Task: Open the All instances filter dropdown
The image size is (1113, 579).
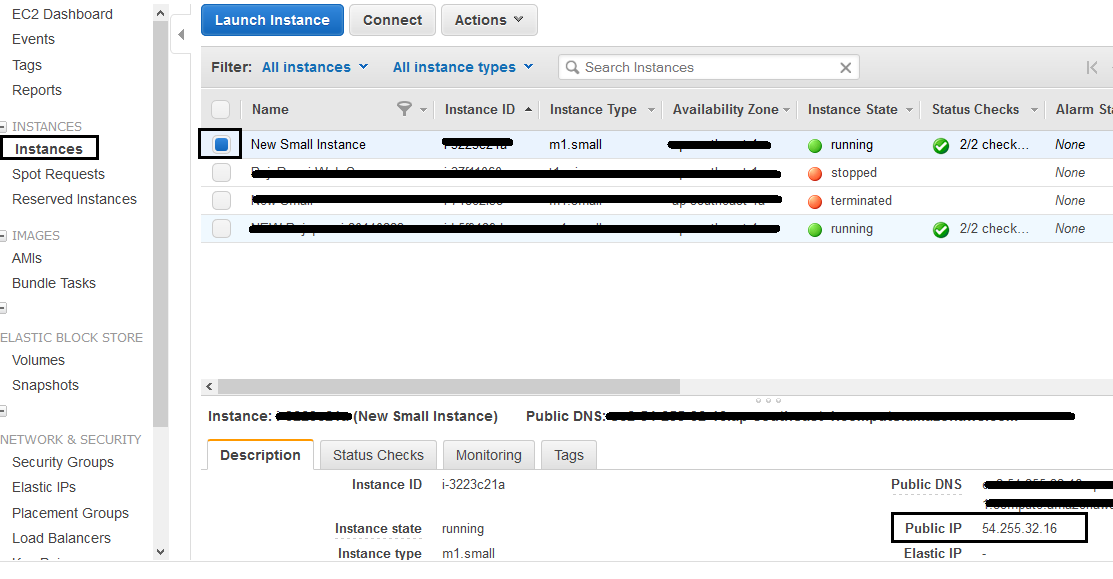Action: pos(314,66)
